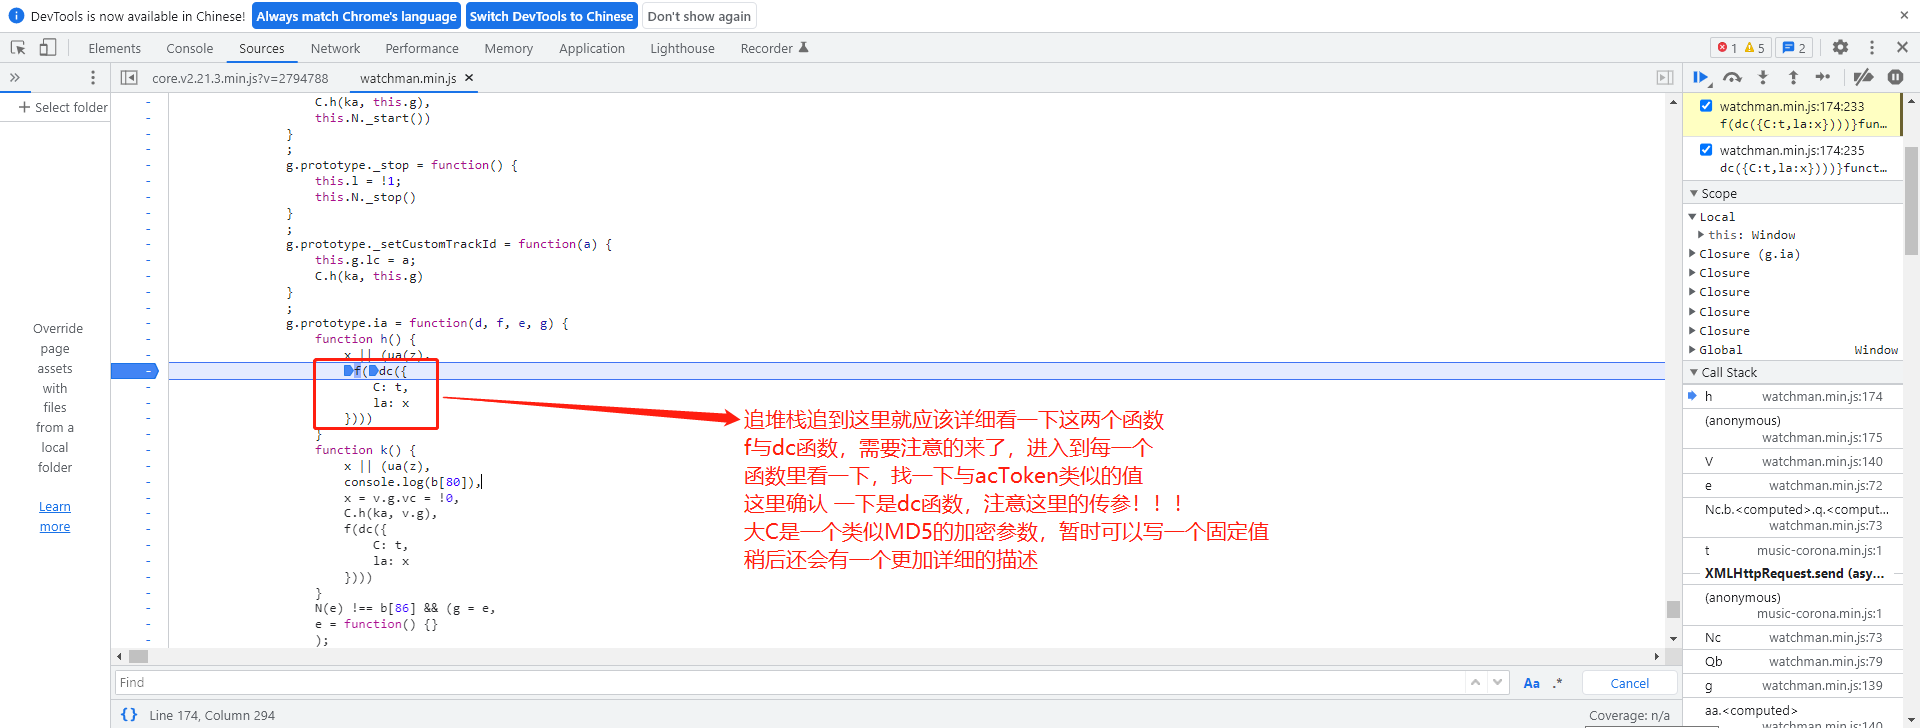Uncheck the watchman.min.js:174:233 breakpoint
The width and height of the screenshot is (1920, 728).
1706,106
